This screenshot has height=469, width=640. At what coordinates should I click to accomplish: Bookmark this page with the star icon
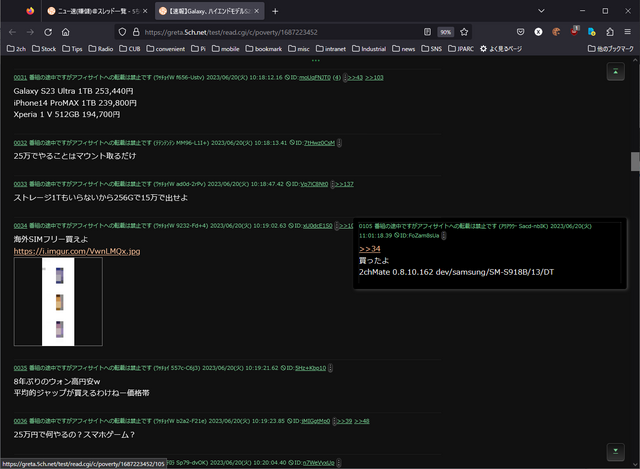click(464, 32)
